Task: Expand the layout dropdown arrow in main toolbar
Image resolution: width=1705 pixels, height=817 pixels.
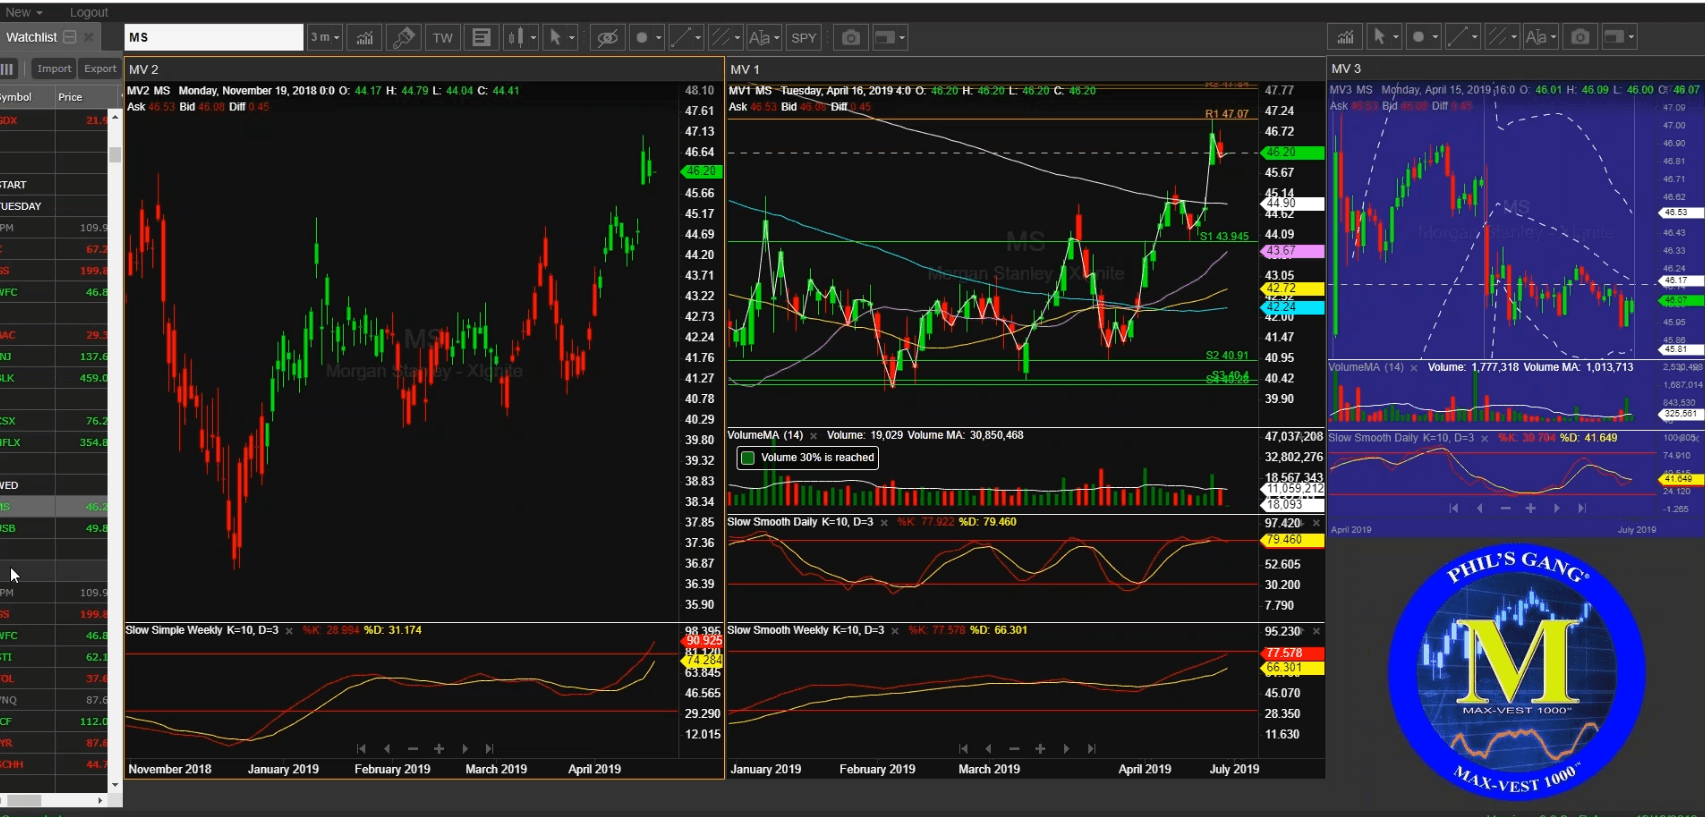Action: point(902,38)
